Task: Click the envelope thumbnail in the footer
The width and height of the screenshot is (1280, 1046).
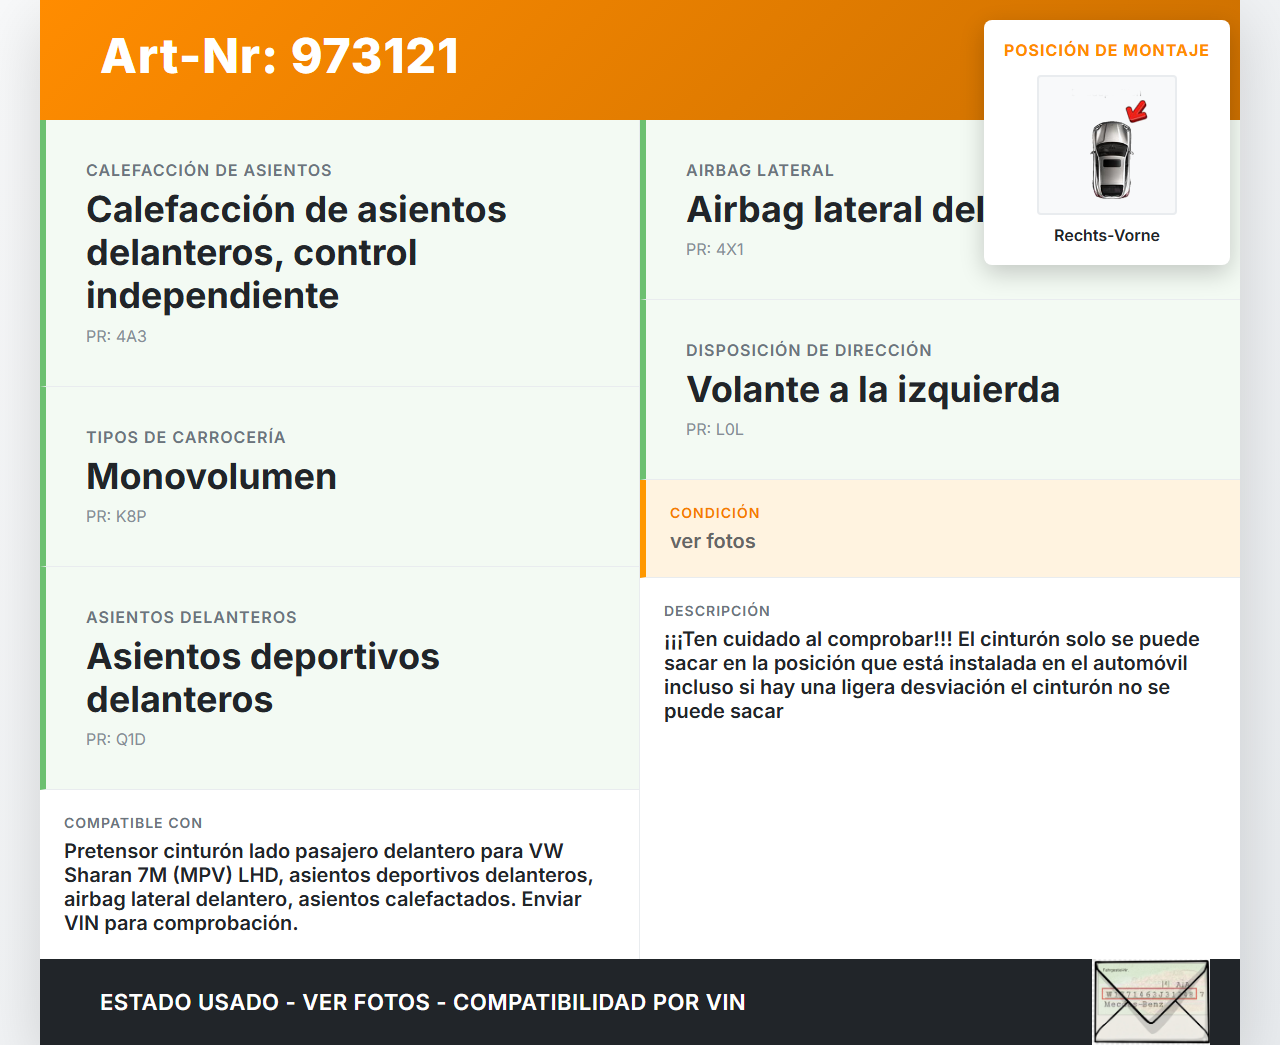Action: (1151, 1002)
